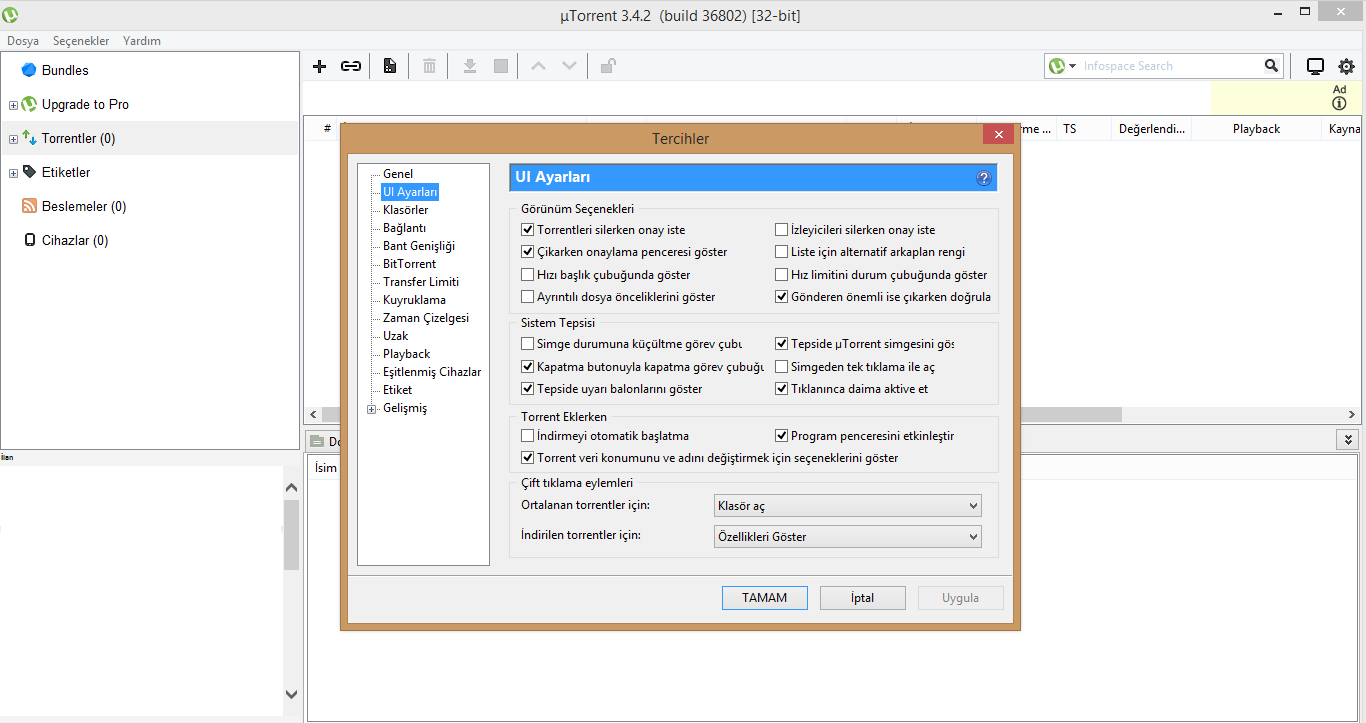The height and width of the screenshot is (723, 1366).
Task: Select Bant Genişliği in preferences tree
Action: tap(419, 246)
